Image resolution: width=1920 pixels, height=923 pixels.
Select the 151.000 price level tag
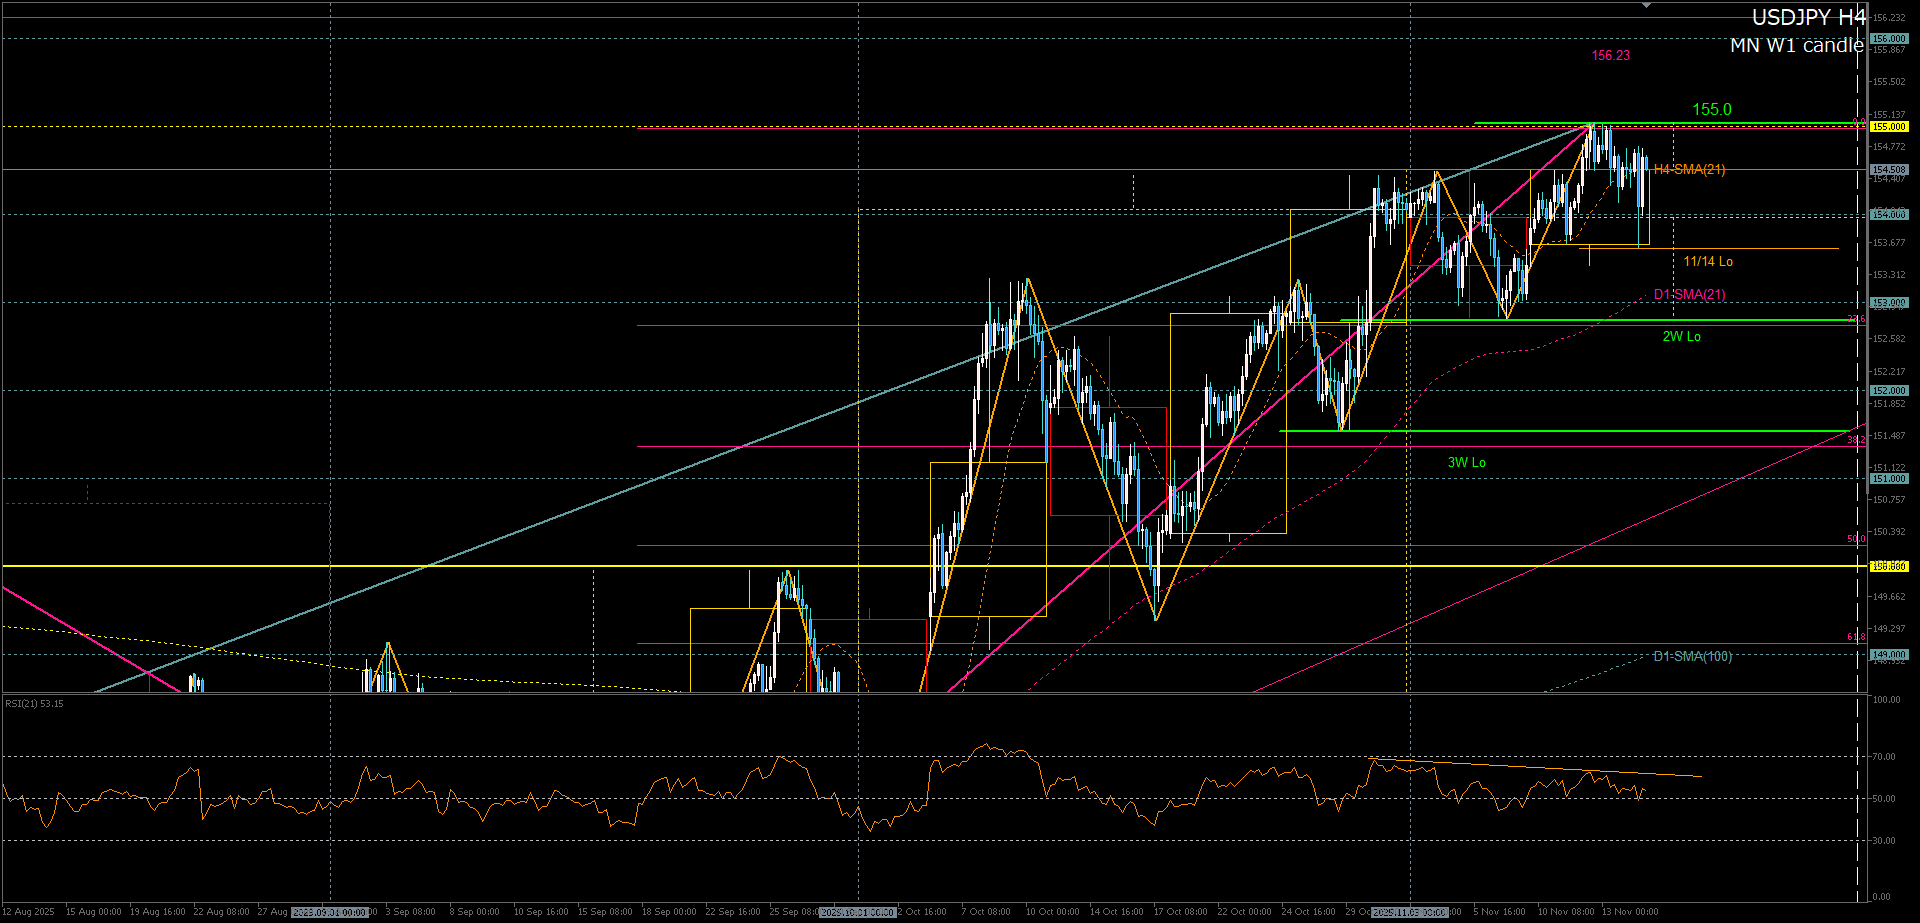click(1889, 479)
